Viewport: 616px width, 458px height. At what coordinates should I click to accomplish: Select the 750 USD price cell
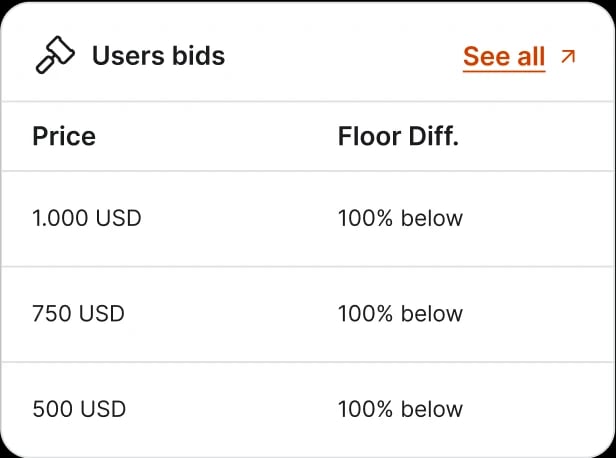pos(79,314)
